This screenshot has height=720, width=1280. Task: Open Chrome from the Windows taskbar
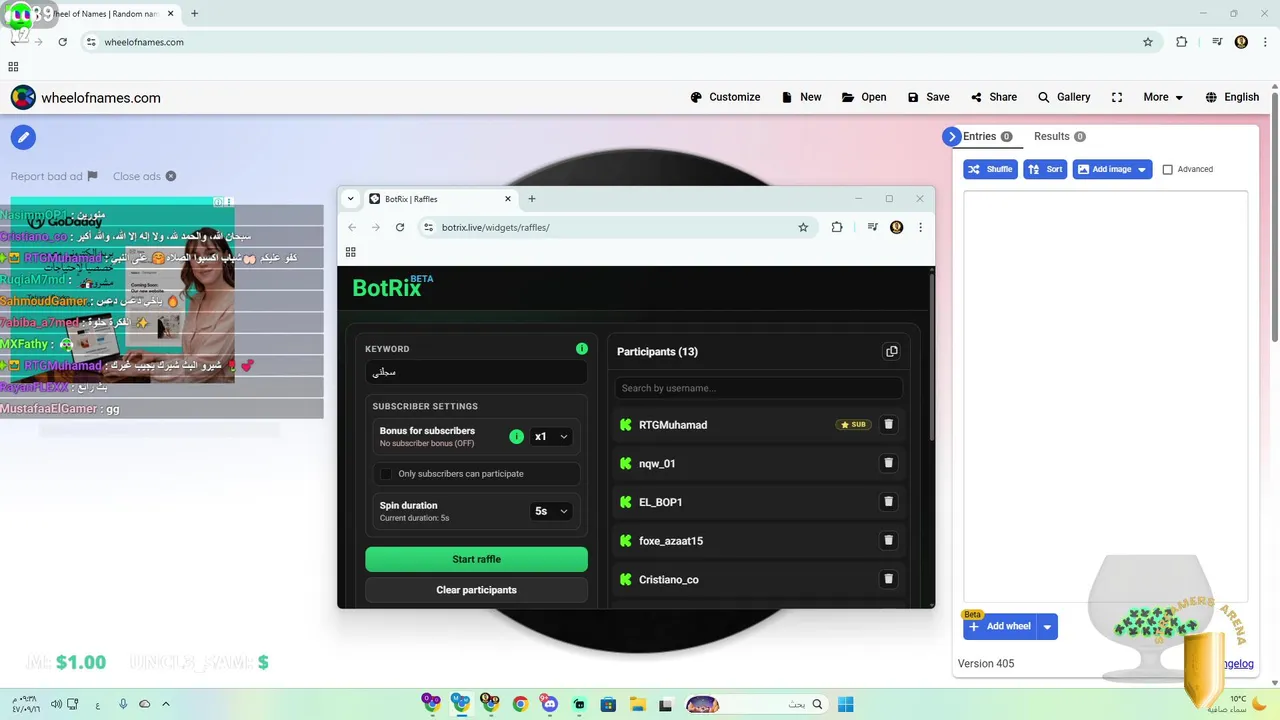tap(520, 704)
